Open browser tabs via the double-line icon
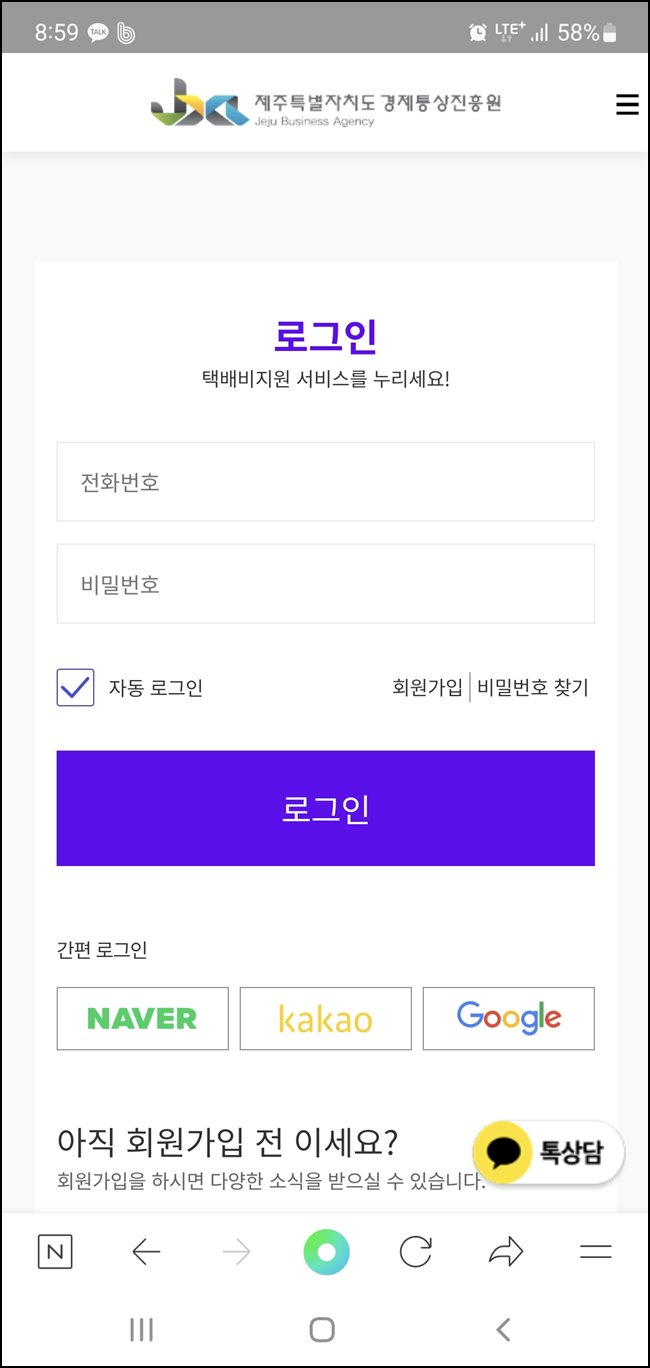 (595, 1250)
